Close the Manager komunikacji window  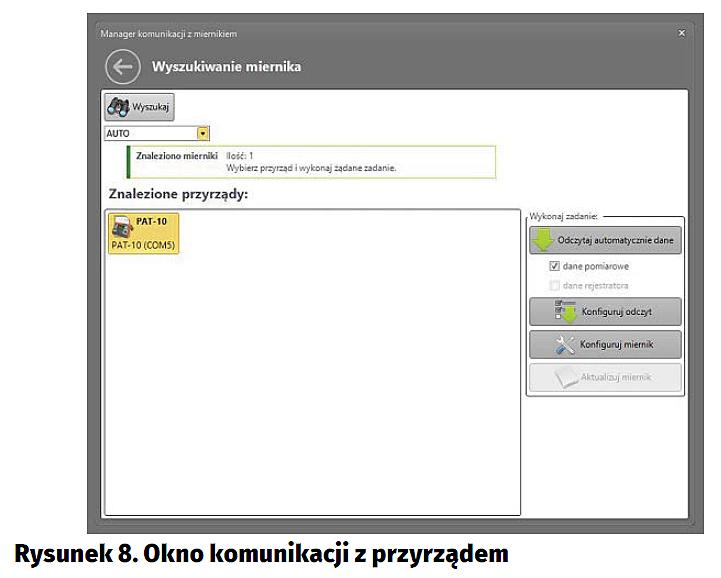coord(681,33)
